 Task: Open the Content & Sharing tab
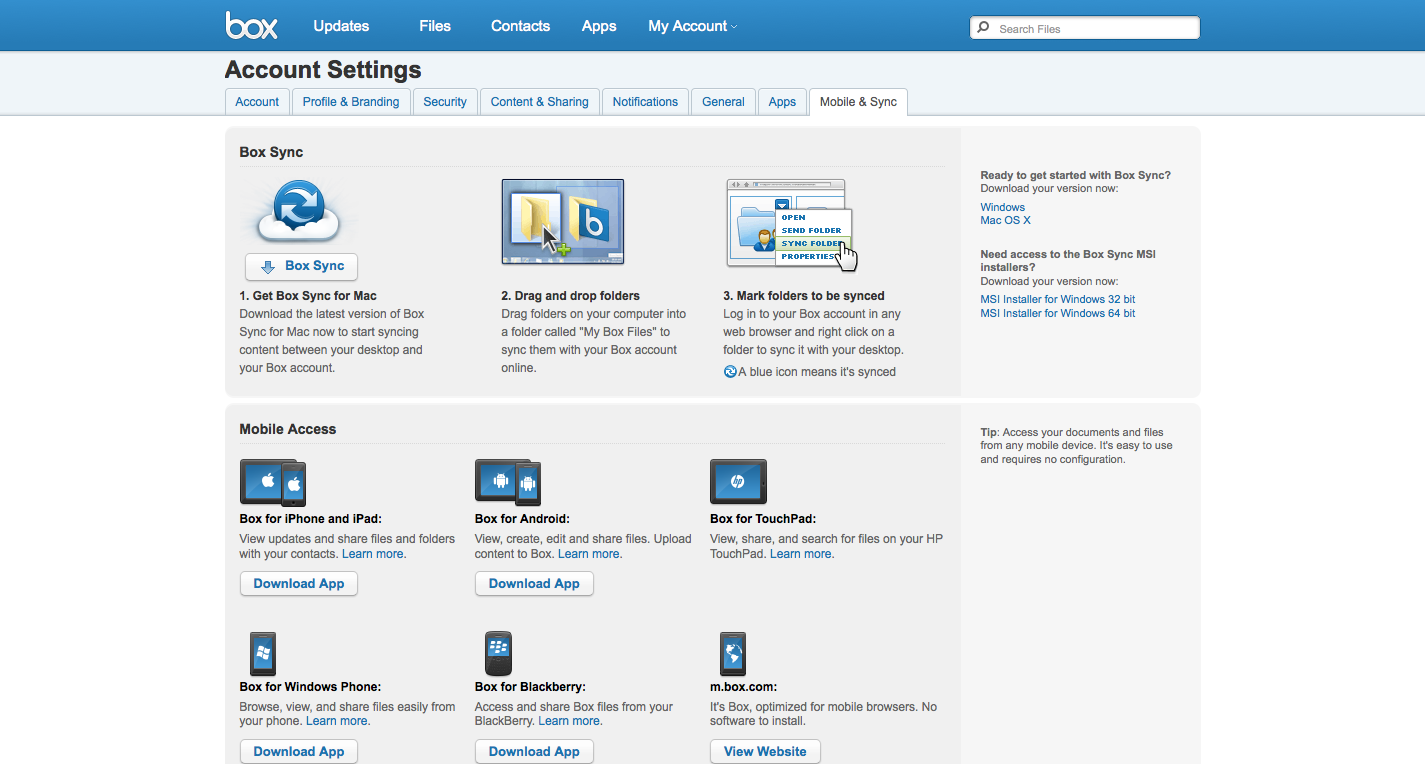(x=540, y=102)
